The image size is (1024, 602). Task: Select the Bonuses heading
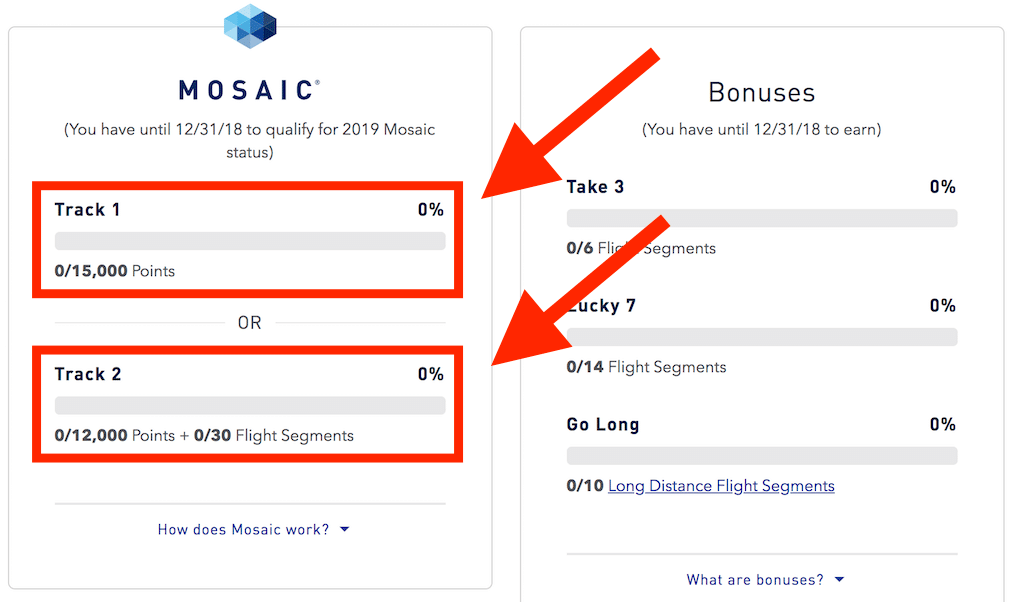point(762,93)
